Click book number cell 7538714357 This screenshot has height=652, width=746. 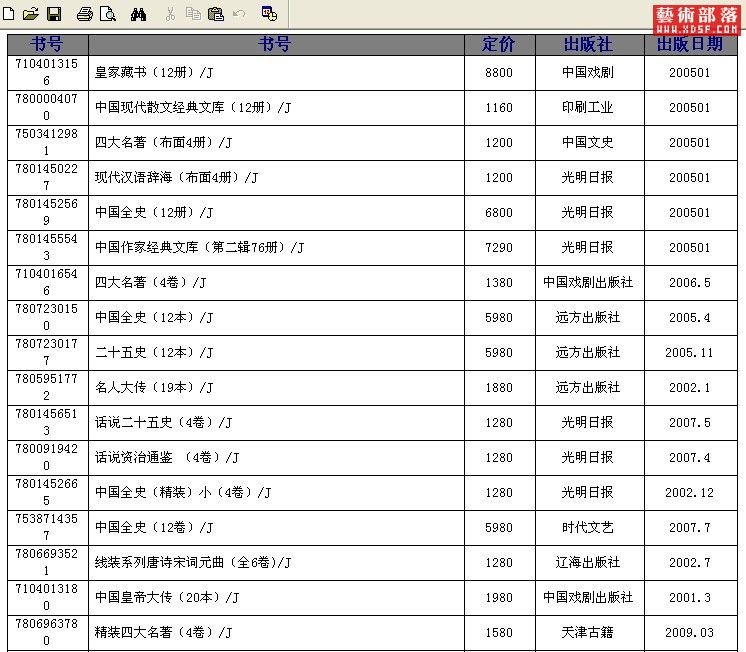pos(48,528)
